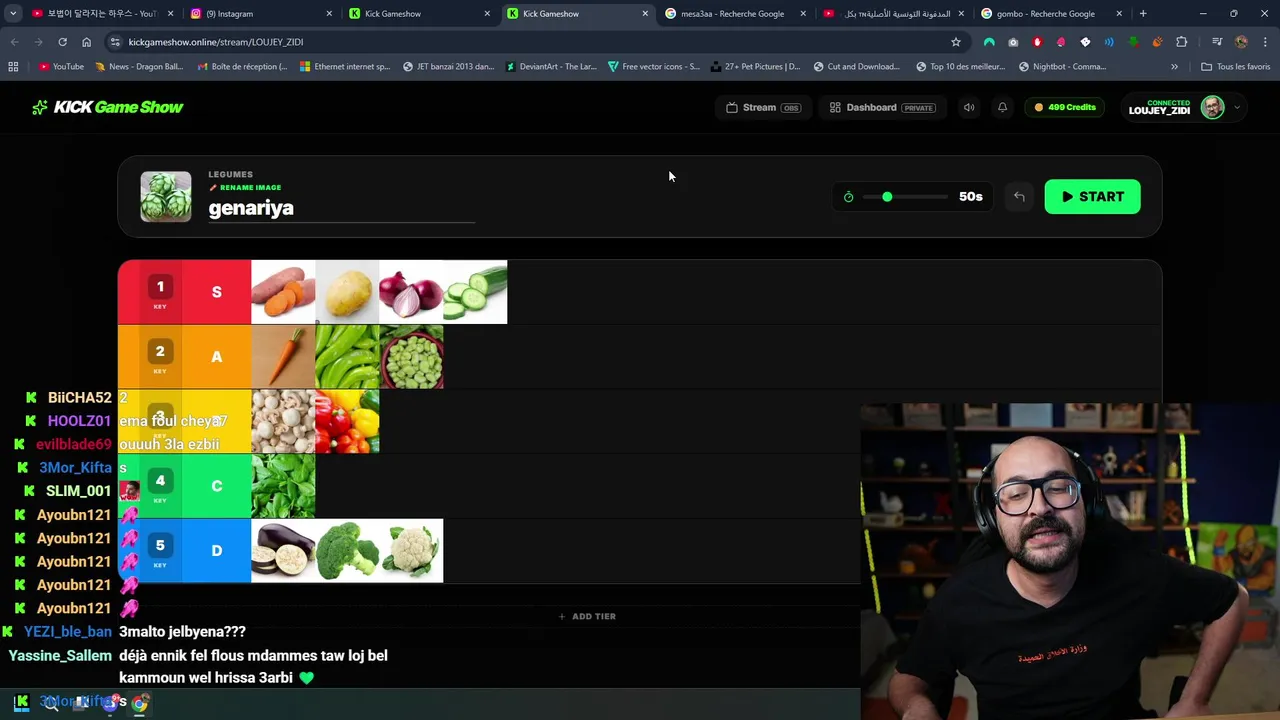Click the LOUJEY_ZIDI profile avatar
Image resolution: width=1280 pixels, height=720 pixels.
(x=1212, y=107)
